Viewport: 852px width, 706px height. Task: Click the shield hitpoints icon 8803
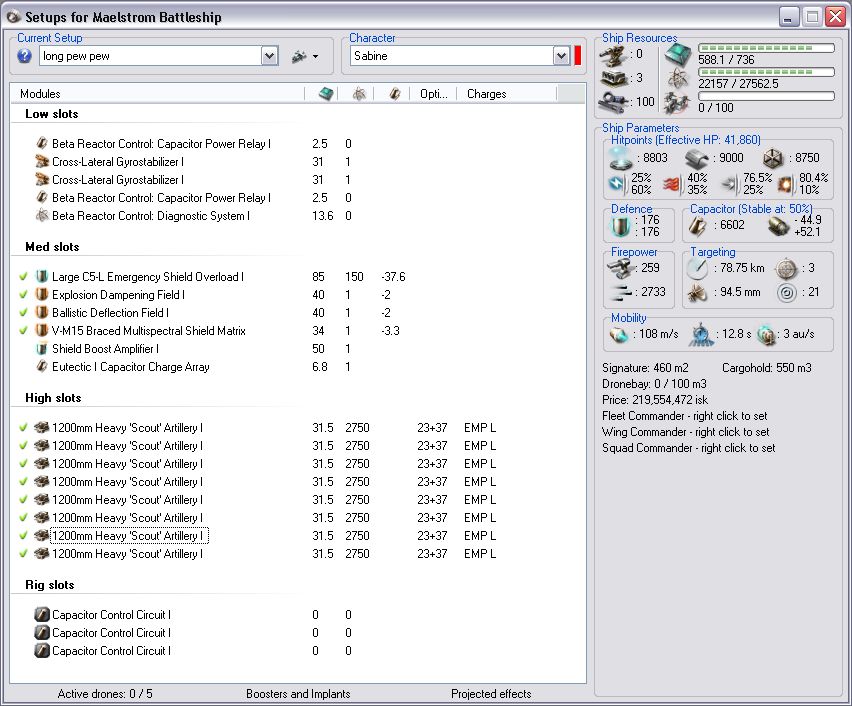pos(620,158)
